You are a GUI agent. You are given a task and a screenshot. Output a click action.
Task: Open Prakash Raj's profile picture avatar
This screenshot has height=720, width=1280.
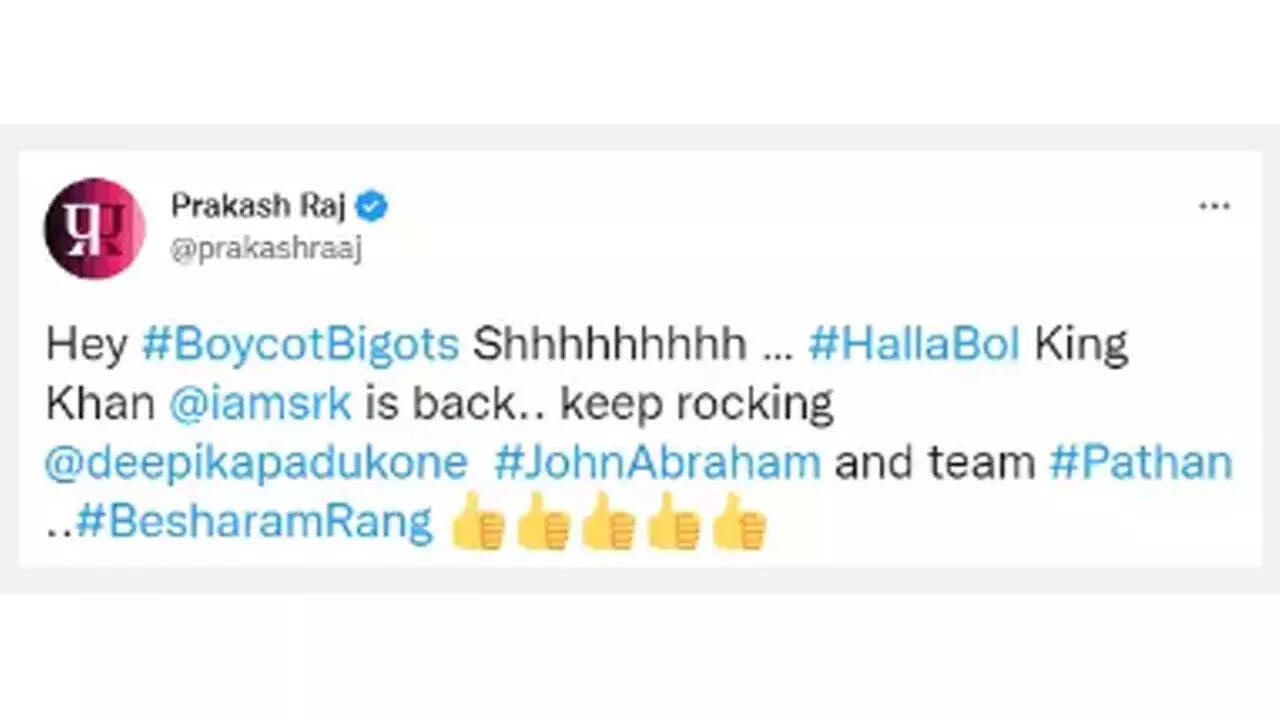tap(94, 228)
